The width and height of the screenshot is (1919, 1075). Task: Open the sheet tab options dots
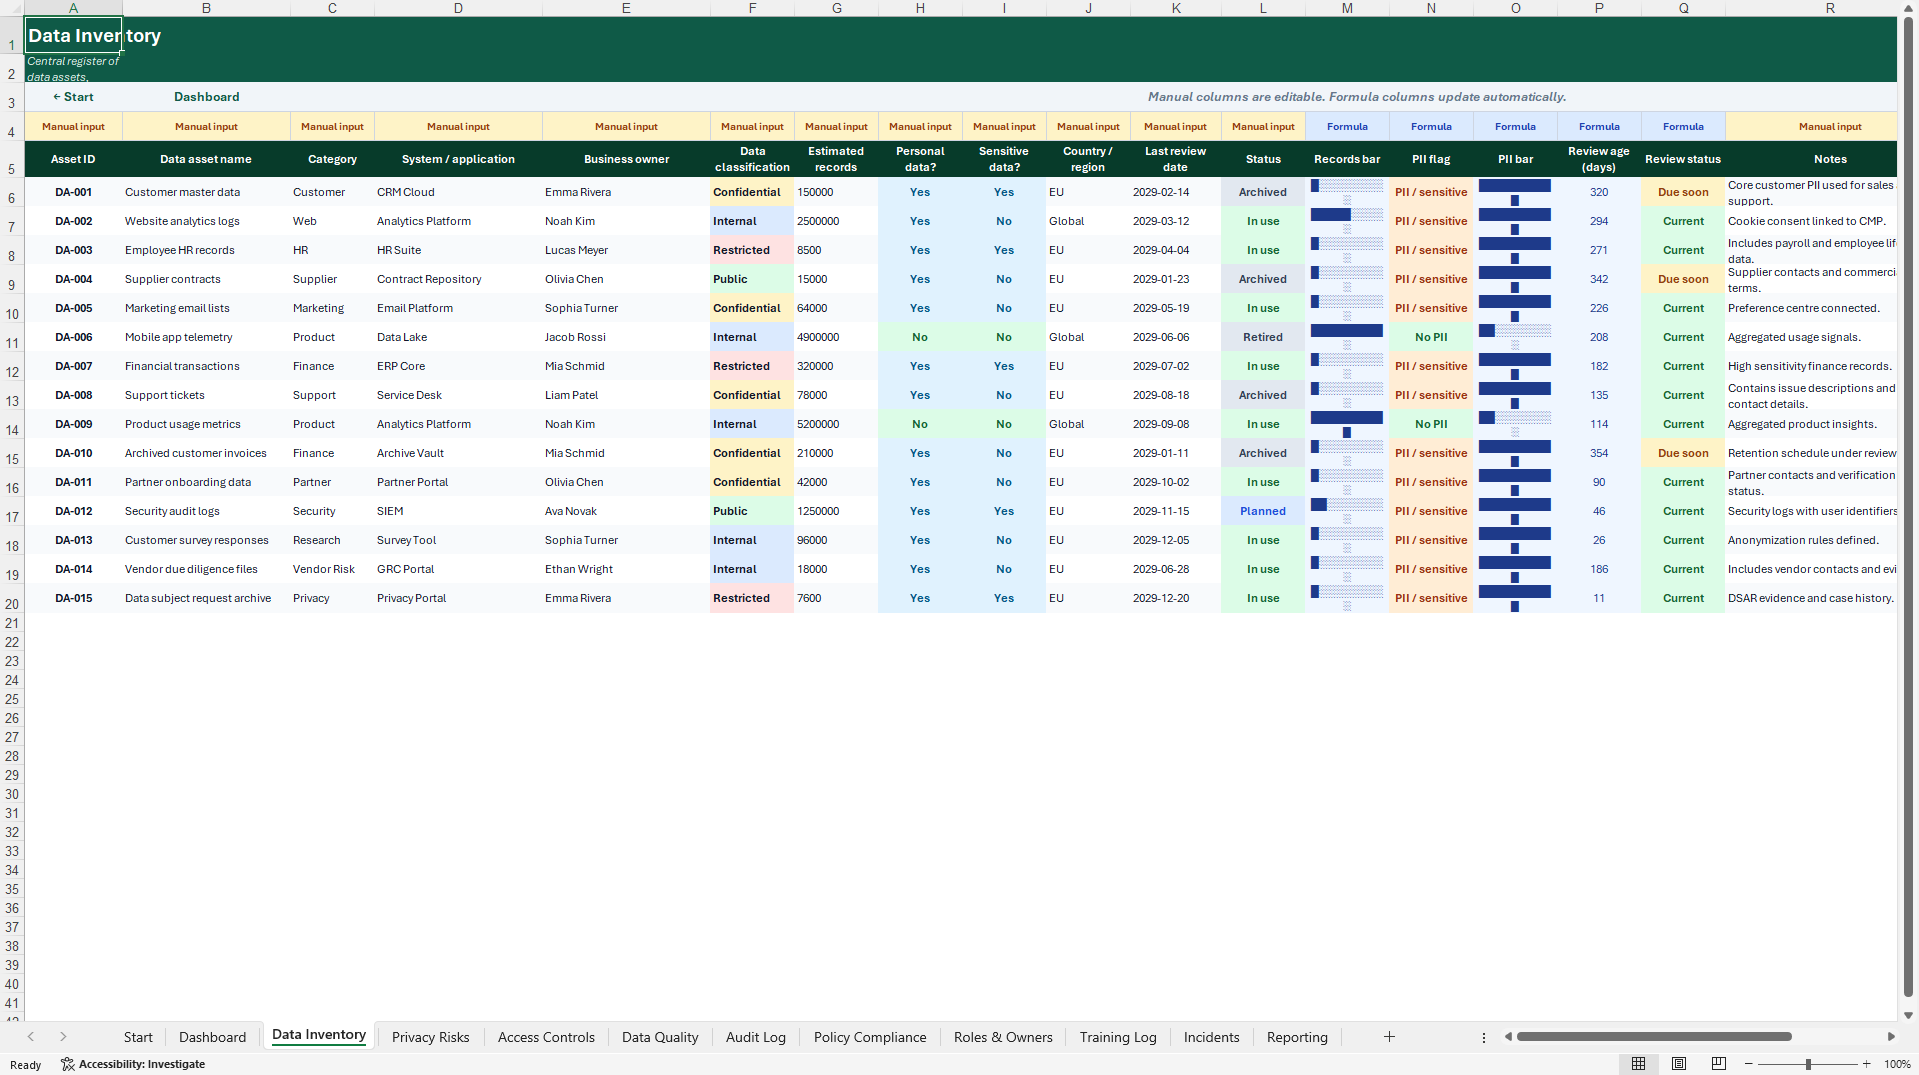coord(1484,1038)
